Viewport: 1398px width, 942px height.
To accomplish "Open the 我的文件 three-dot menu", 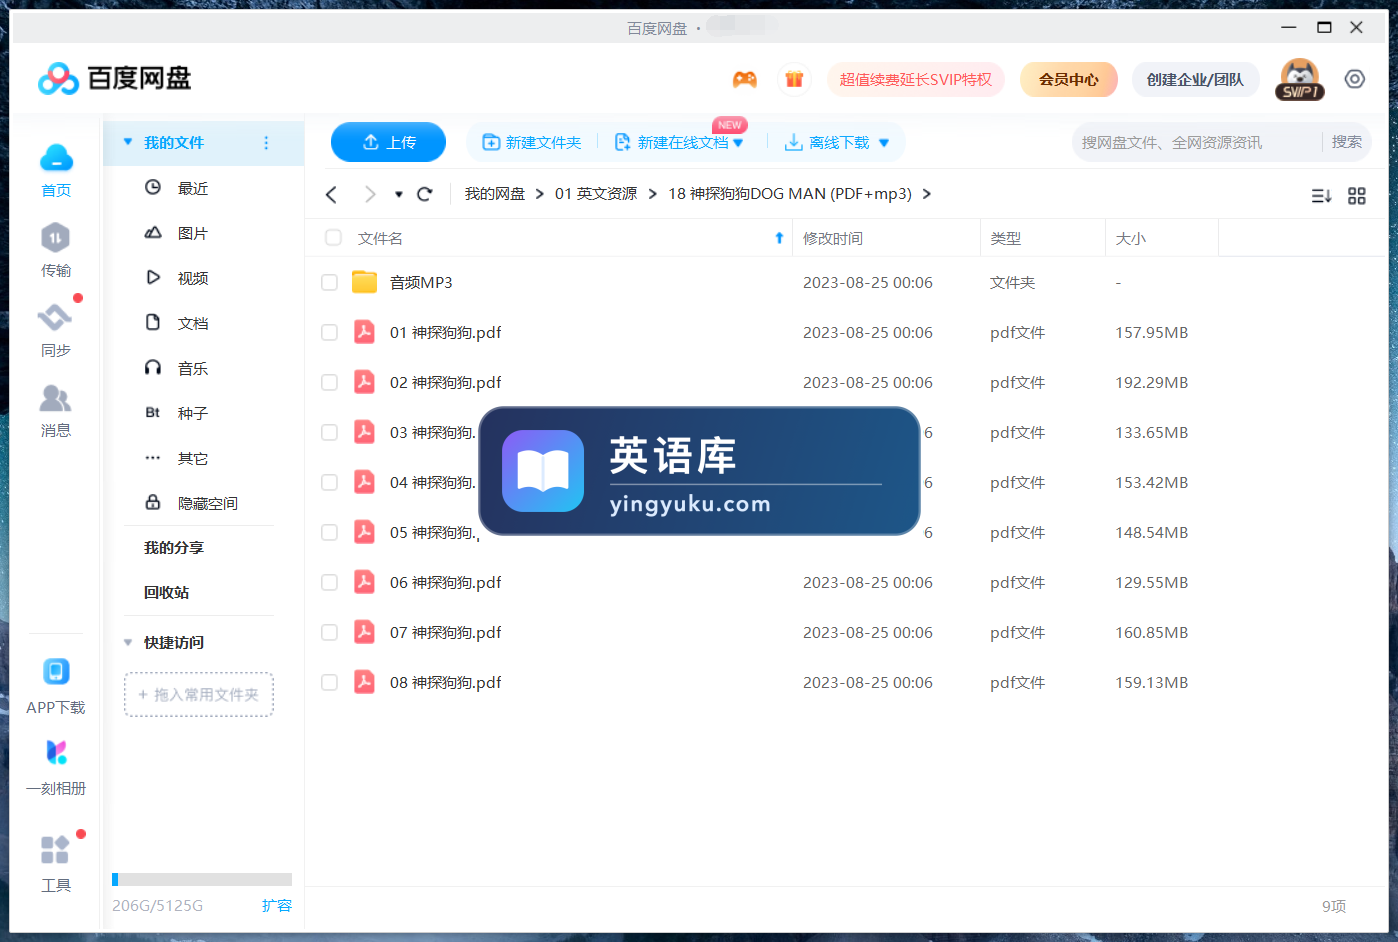I will [266, 143].
